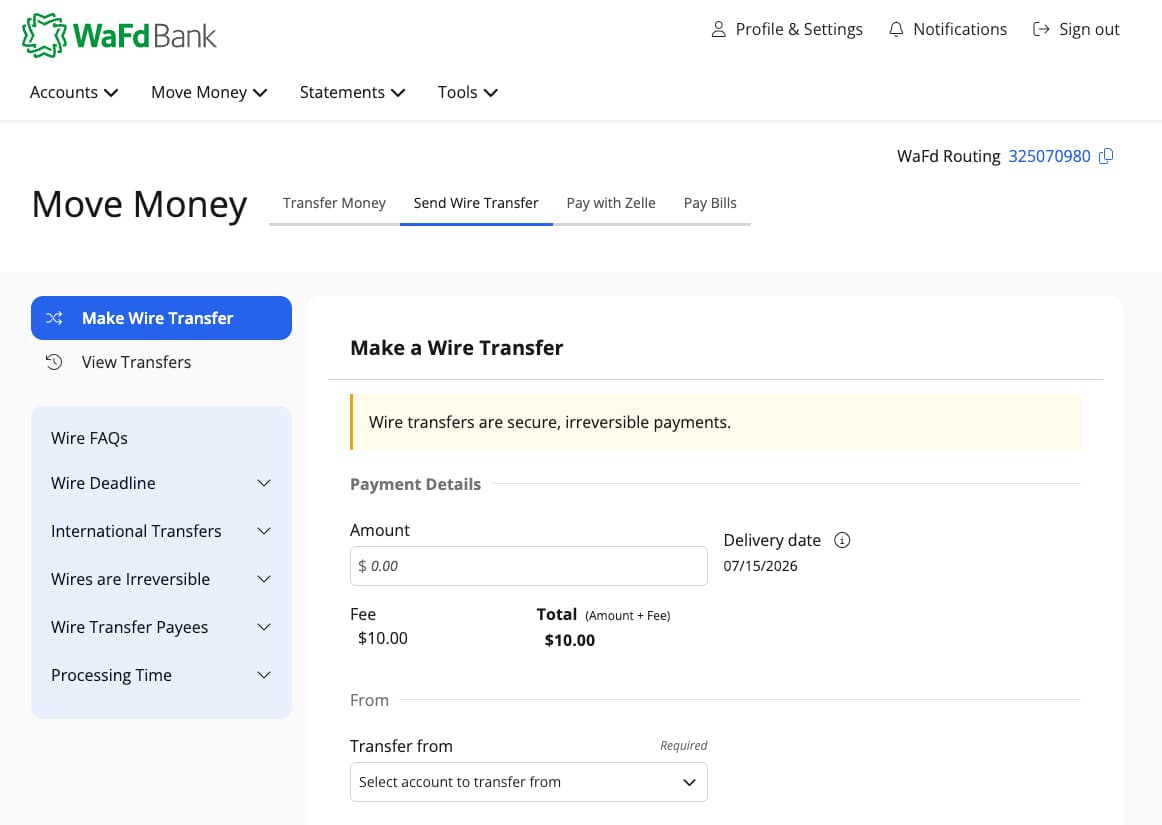Click the Move Money page title

click(139, 205)
